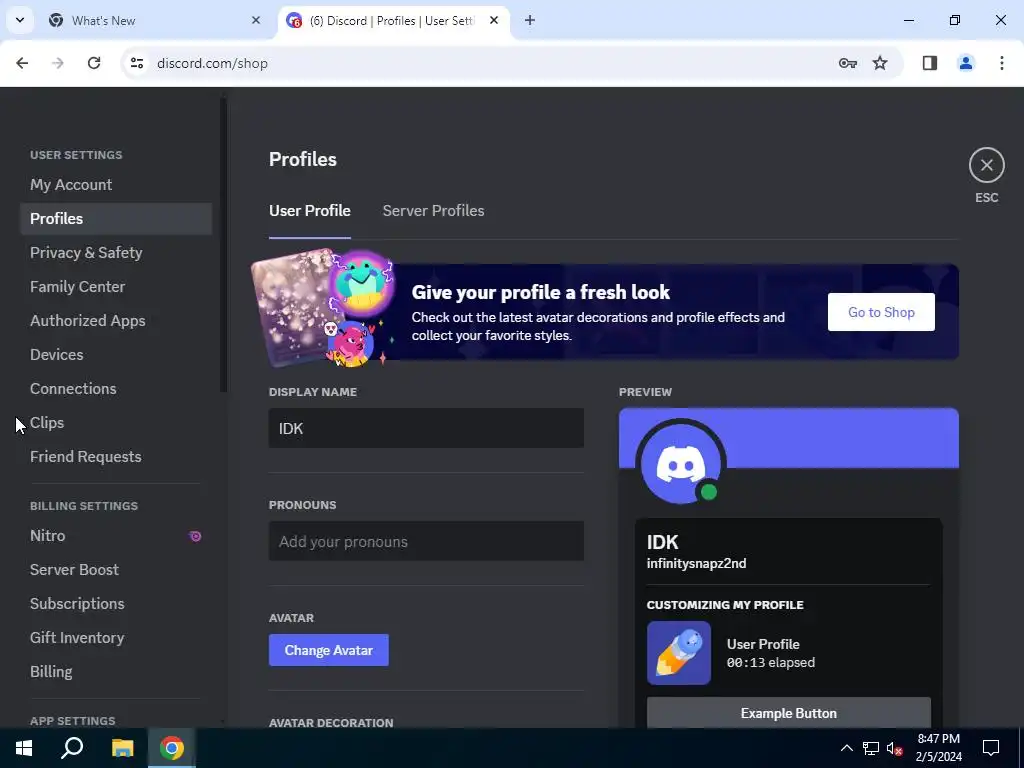Click the pronouns input field
The image size is (1024, 768).
coord(426,541)
